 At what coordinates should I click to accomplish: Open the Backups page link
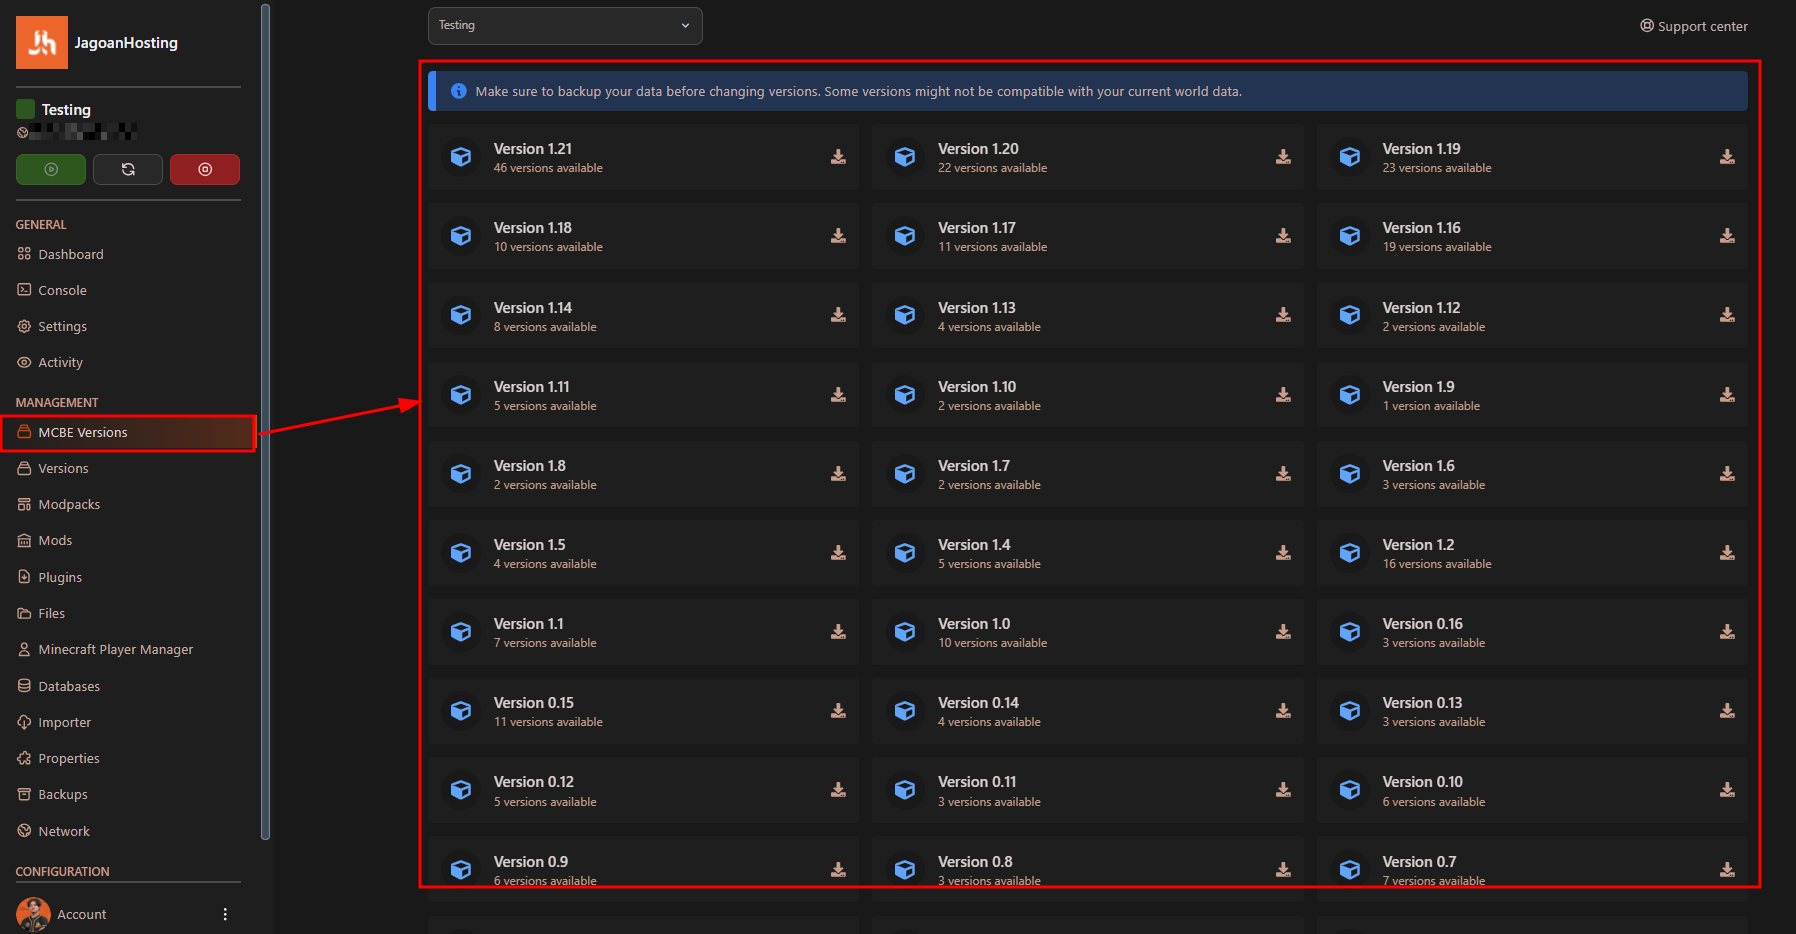click(63, 795)
